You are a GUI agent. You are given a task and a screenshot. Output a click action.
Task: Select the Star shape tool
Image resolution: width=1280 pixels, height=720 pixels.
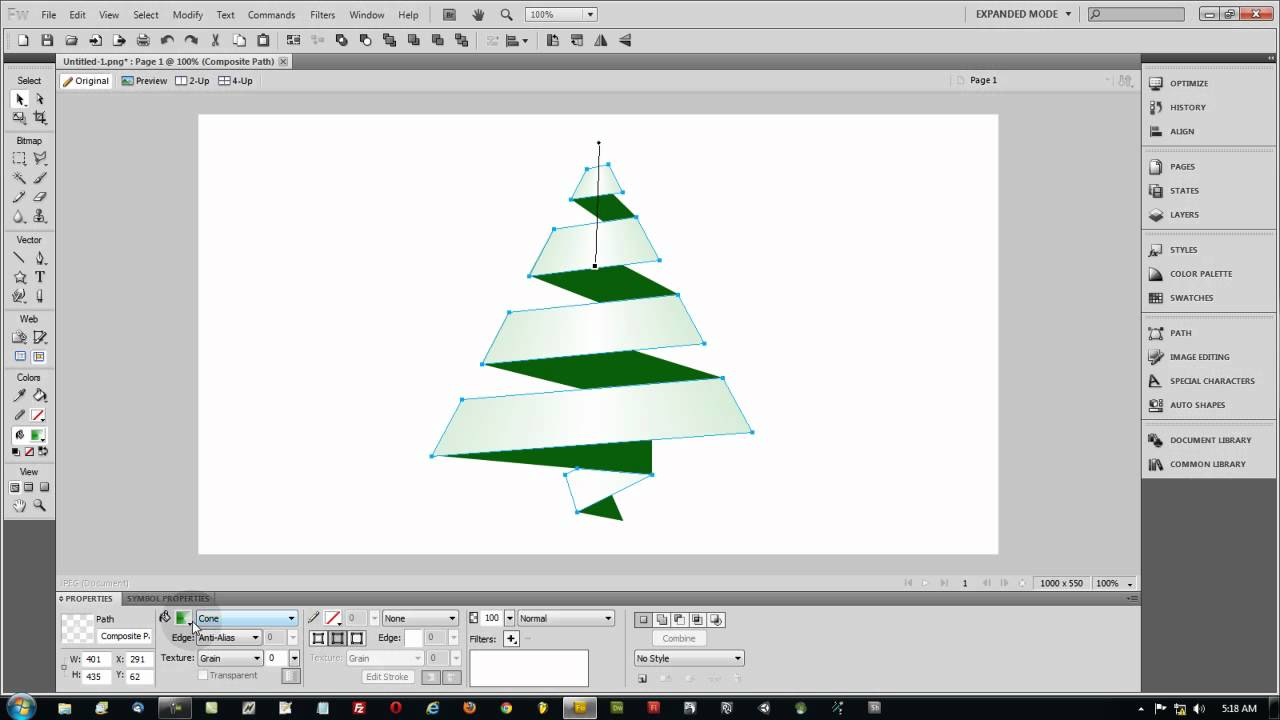[x=19, y=277]
